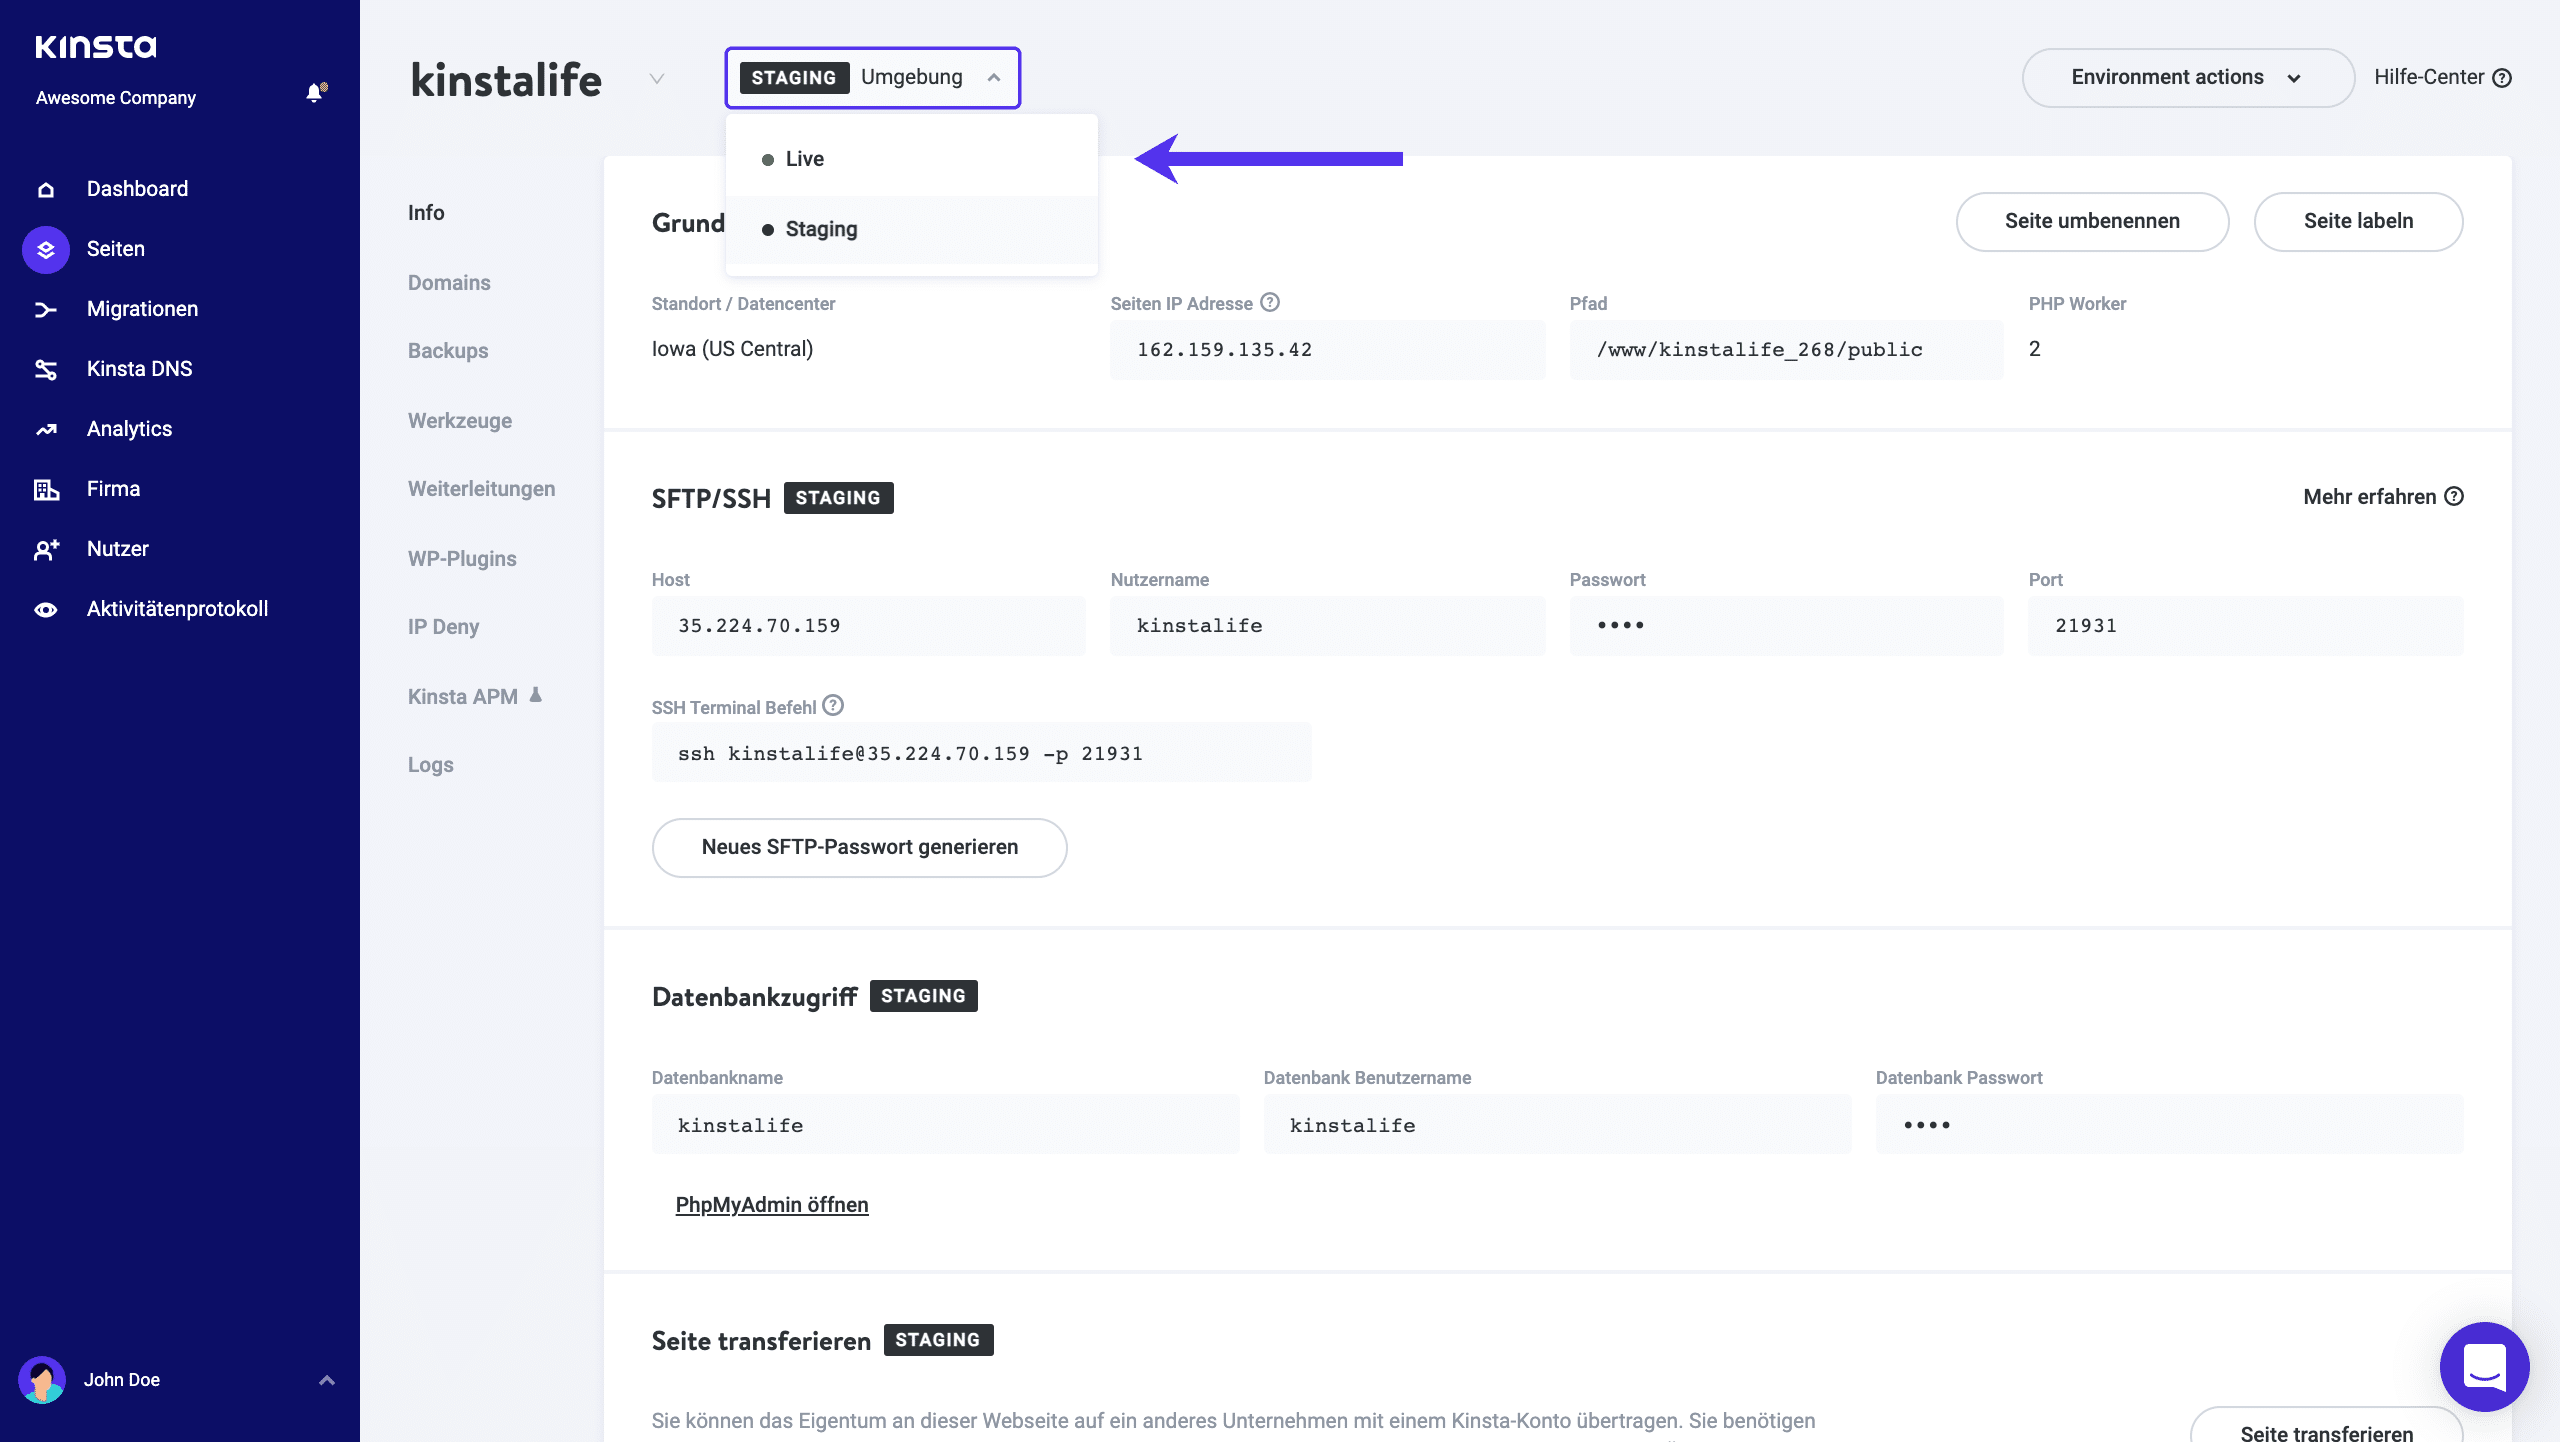Click the Migrationen icon in sidebar
The height and width of the screenshot is (1442, 2560).
[46, 308]
